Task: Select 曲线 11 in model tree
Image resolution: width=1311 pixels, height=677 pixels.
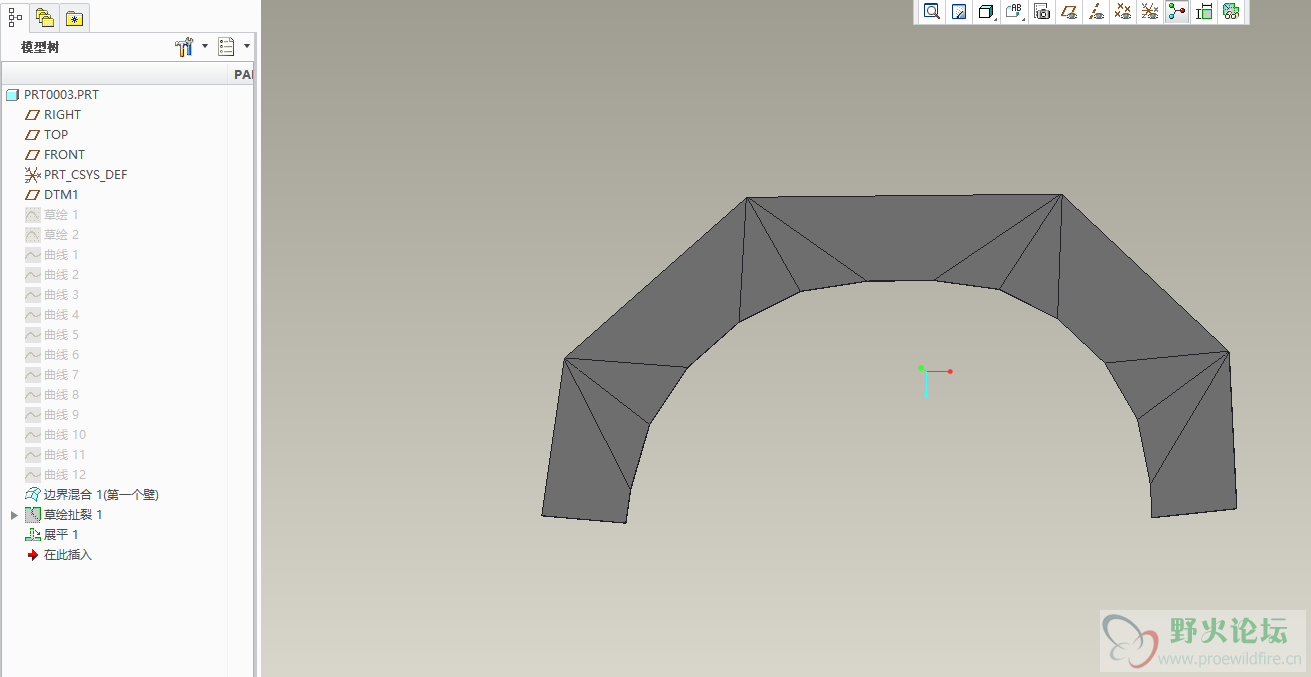Action: (x=65, y=455)
